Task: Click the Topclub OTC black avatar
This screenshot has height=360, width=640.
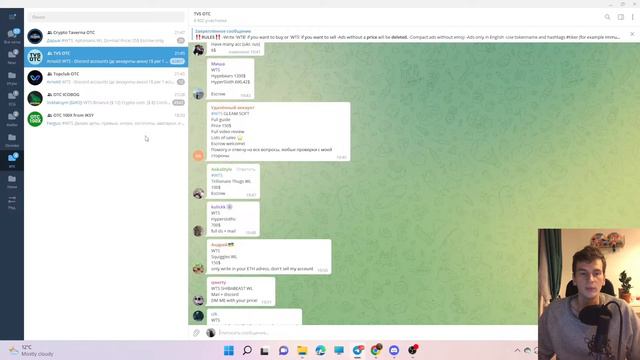Action: pyautogui.click(x=35, y=78)
